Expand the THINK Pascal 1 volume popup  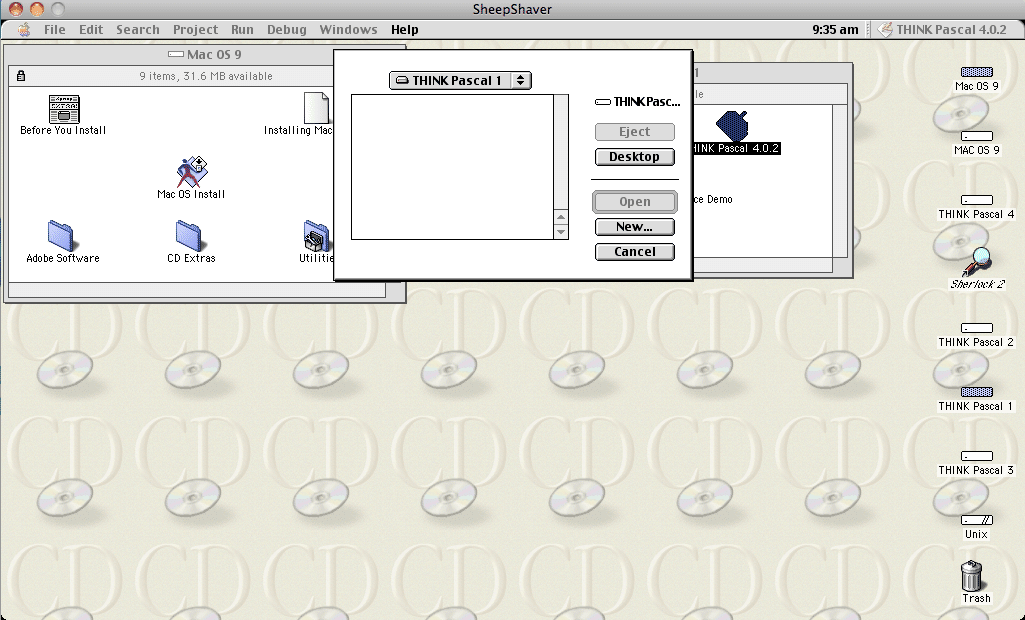(x=460, y=80)
